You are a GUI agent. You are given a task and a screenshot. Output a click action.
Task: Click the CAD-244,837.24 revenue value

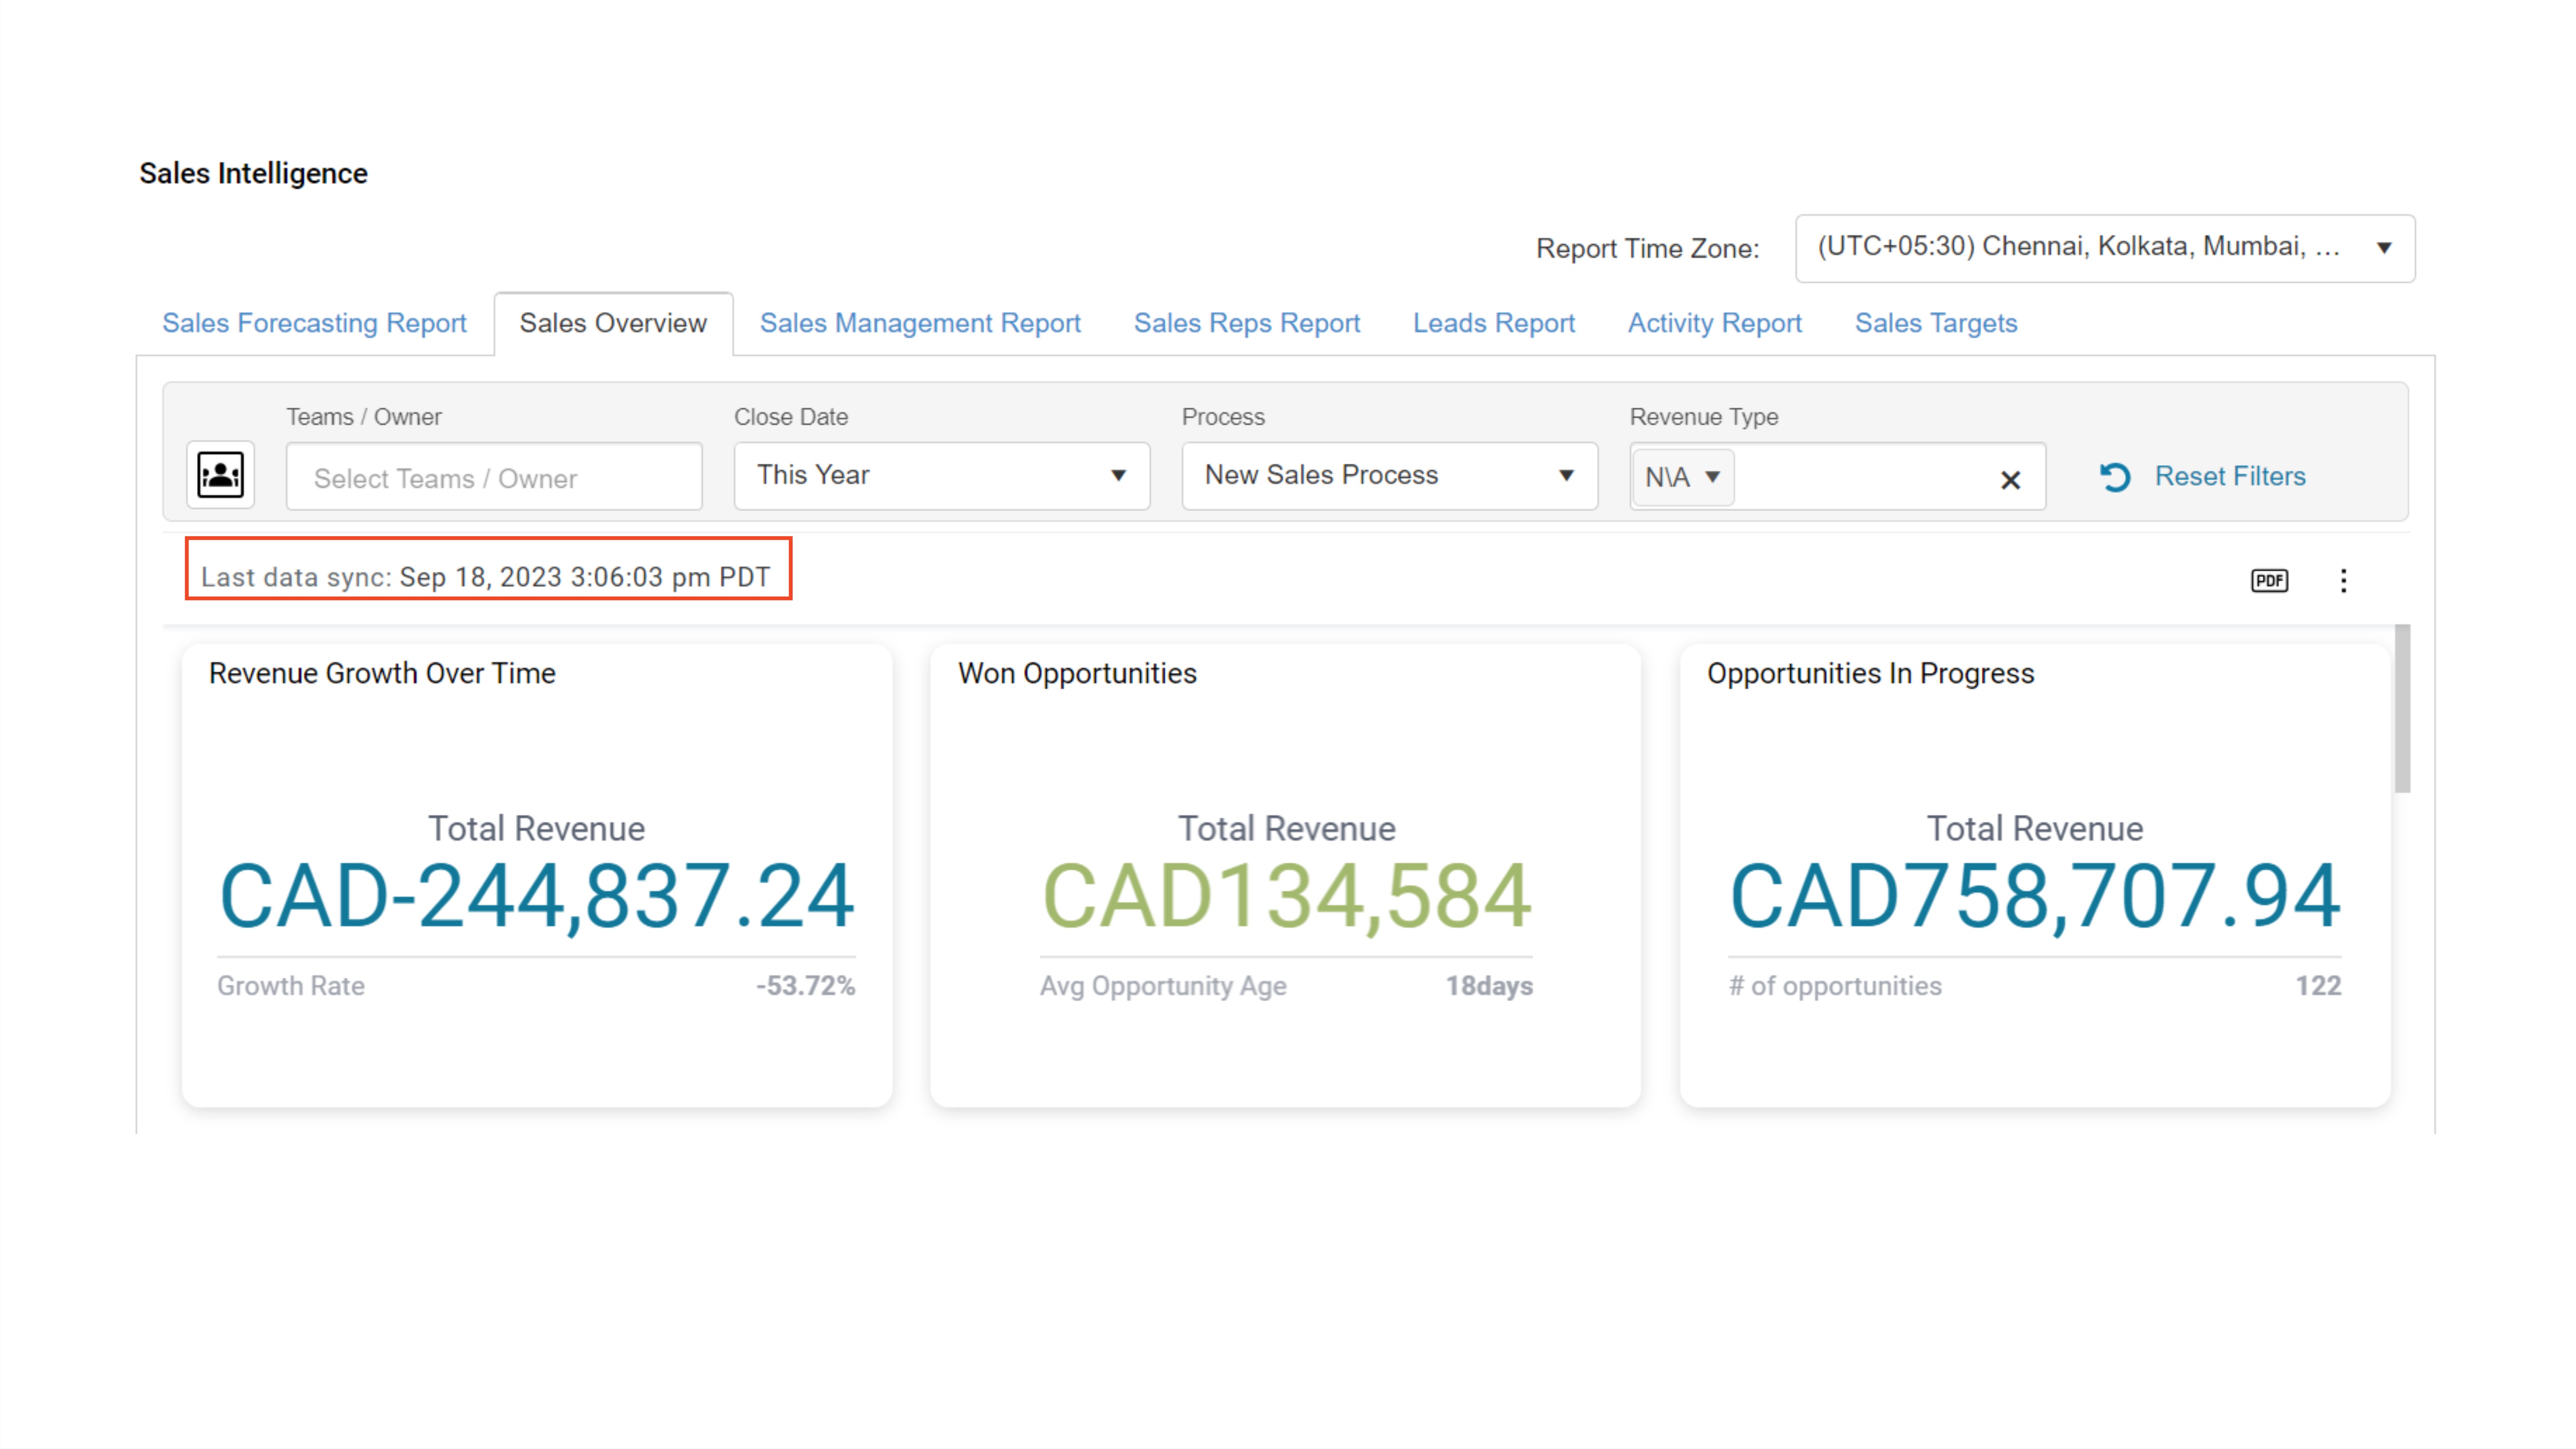(537, 896)
